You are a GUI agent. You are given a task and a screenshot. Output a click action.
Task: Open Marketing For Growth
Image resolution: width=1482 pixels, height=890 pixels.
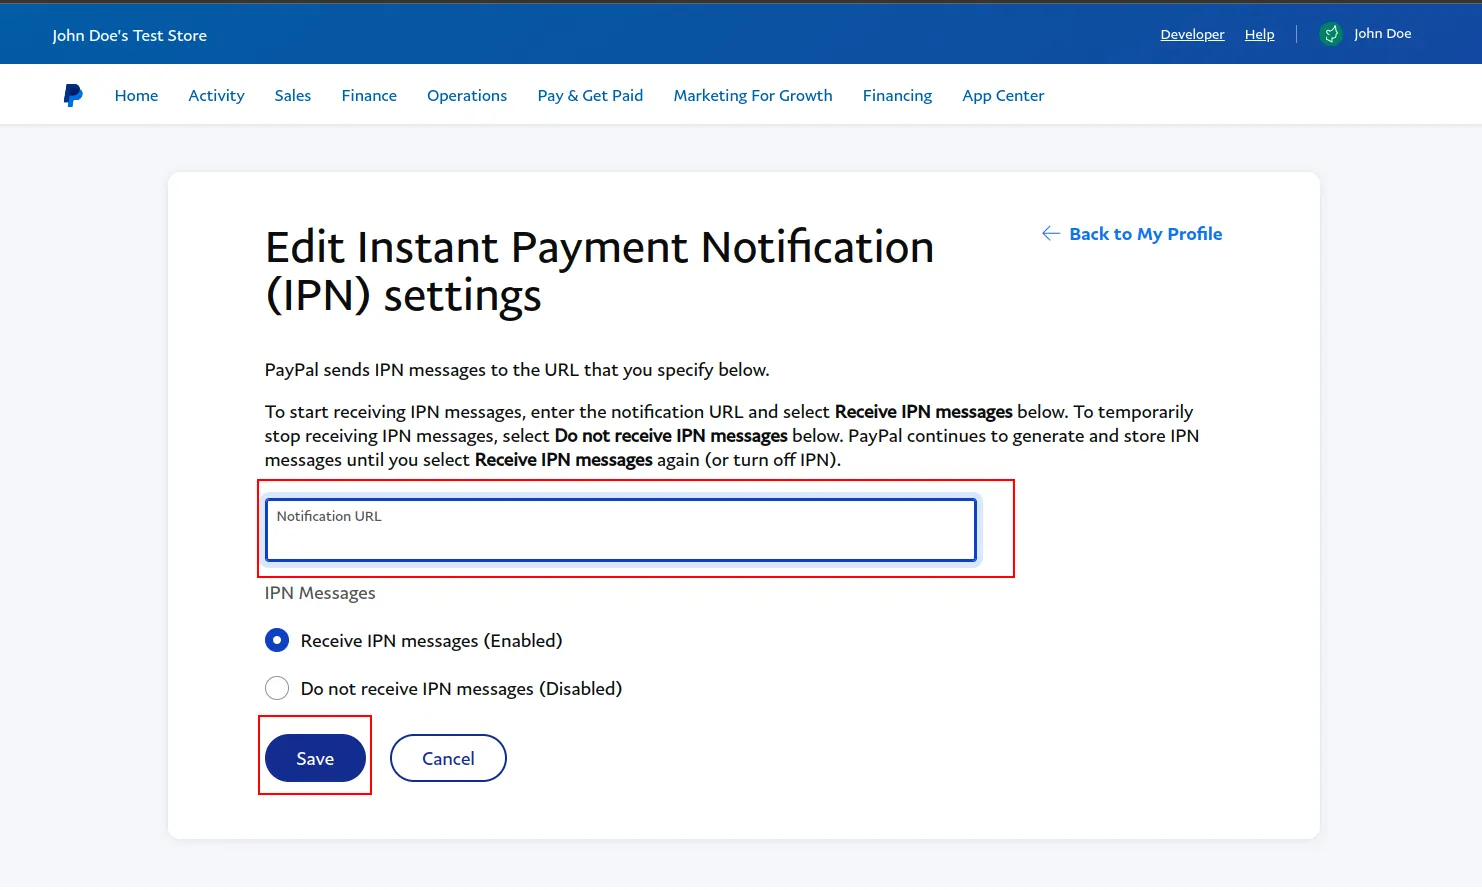click(x=753, y=95)
